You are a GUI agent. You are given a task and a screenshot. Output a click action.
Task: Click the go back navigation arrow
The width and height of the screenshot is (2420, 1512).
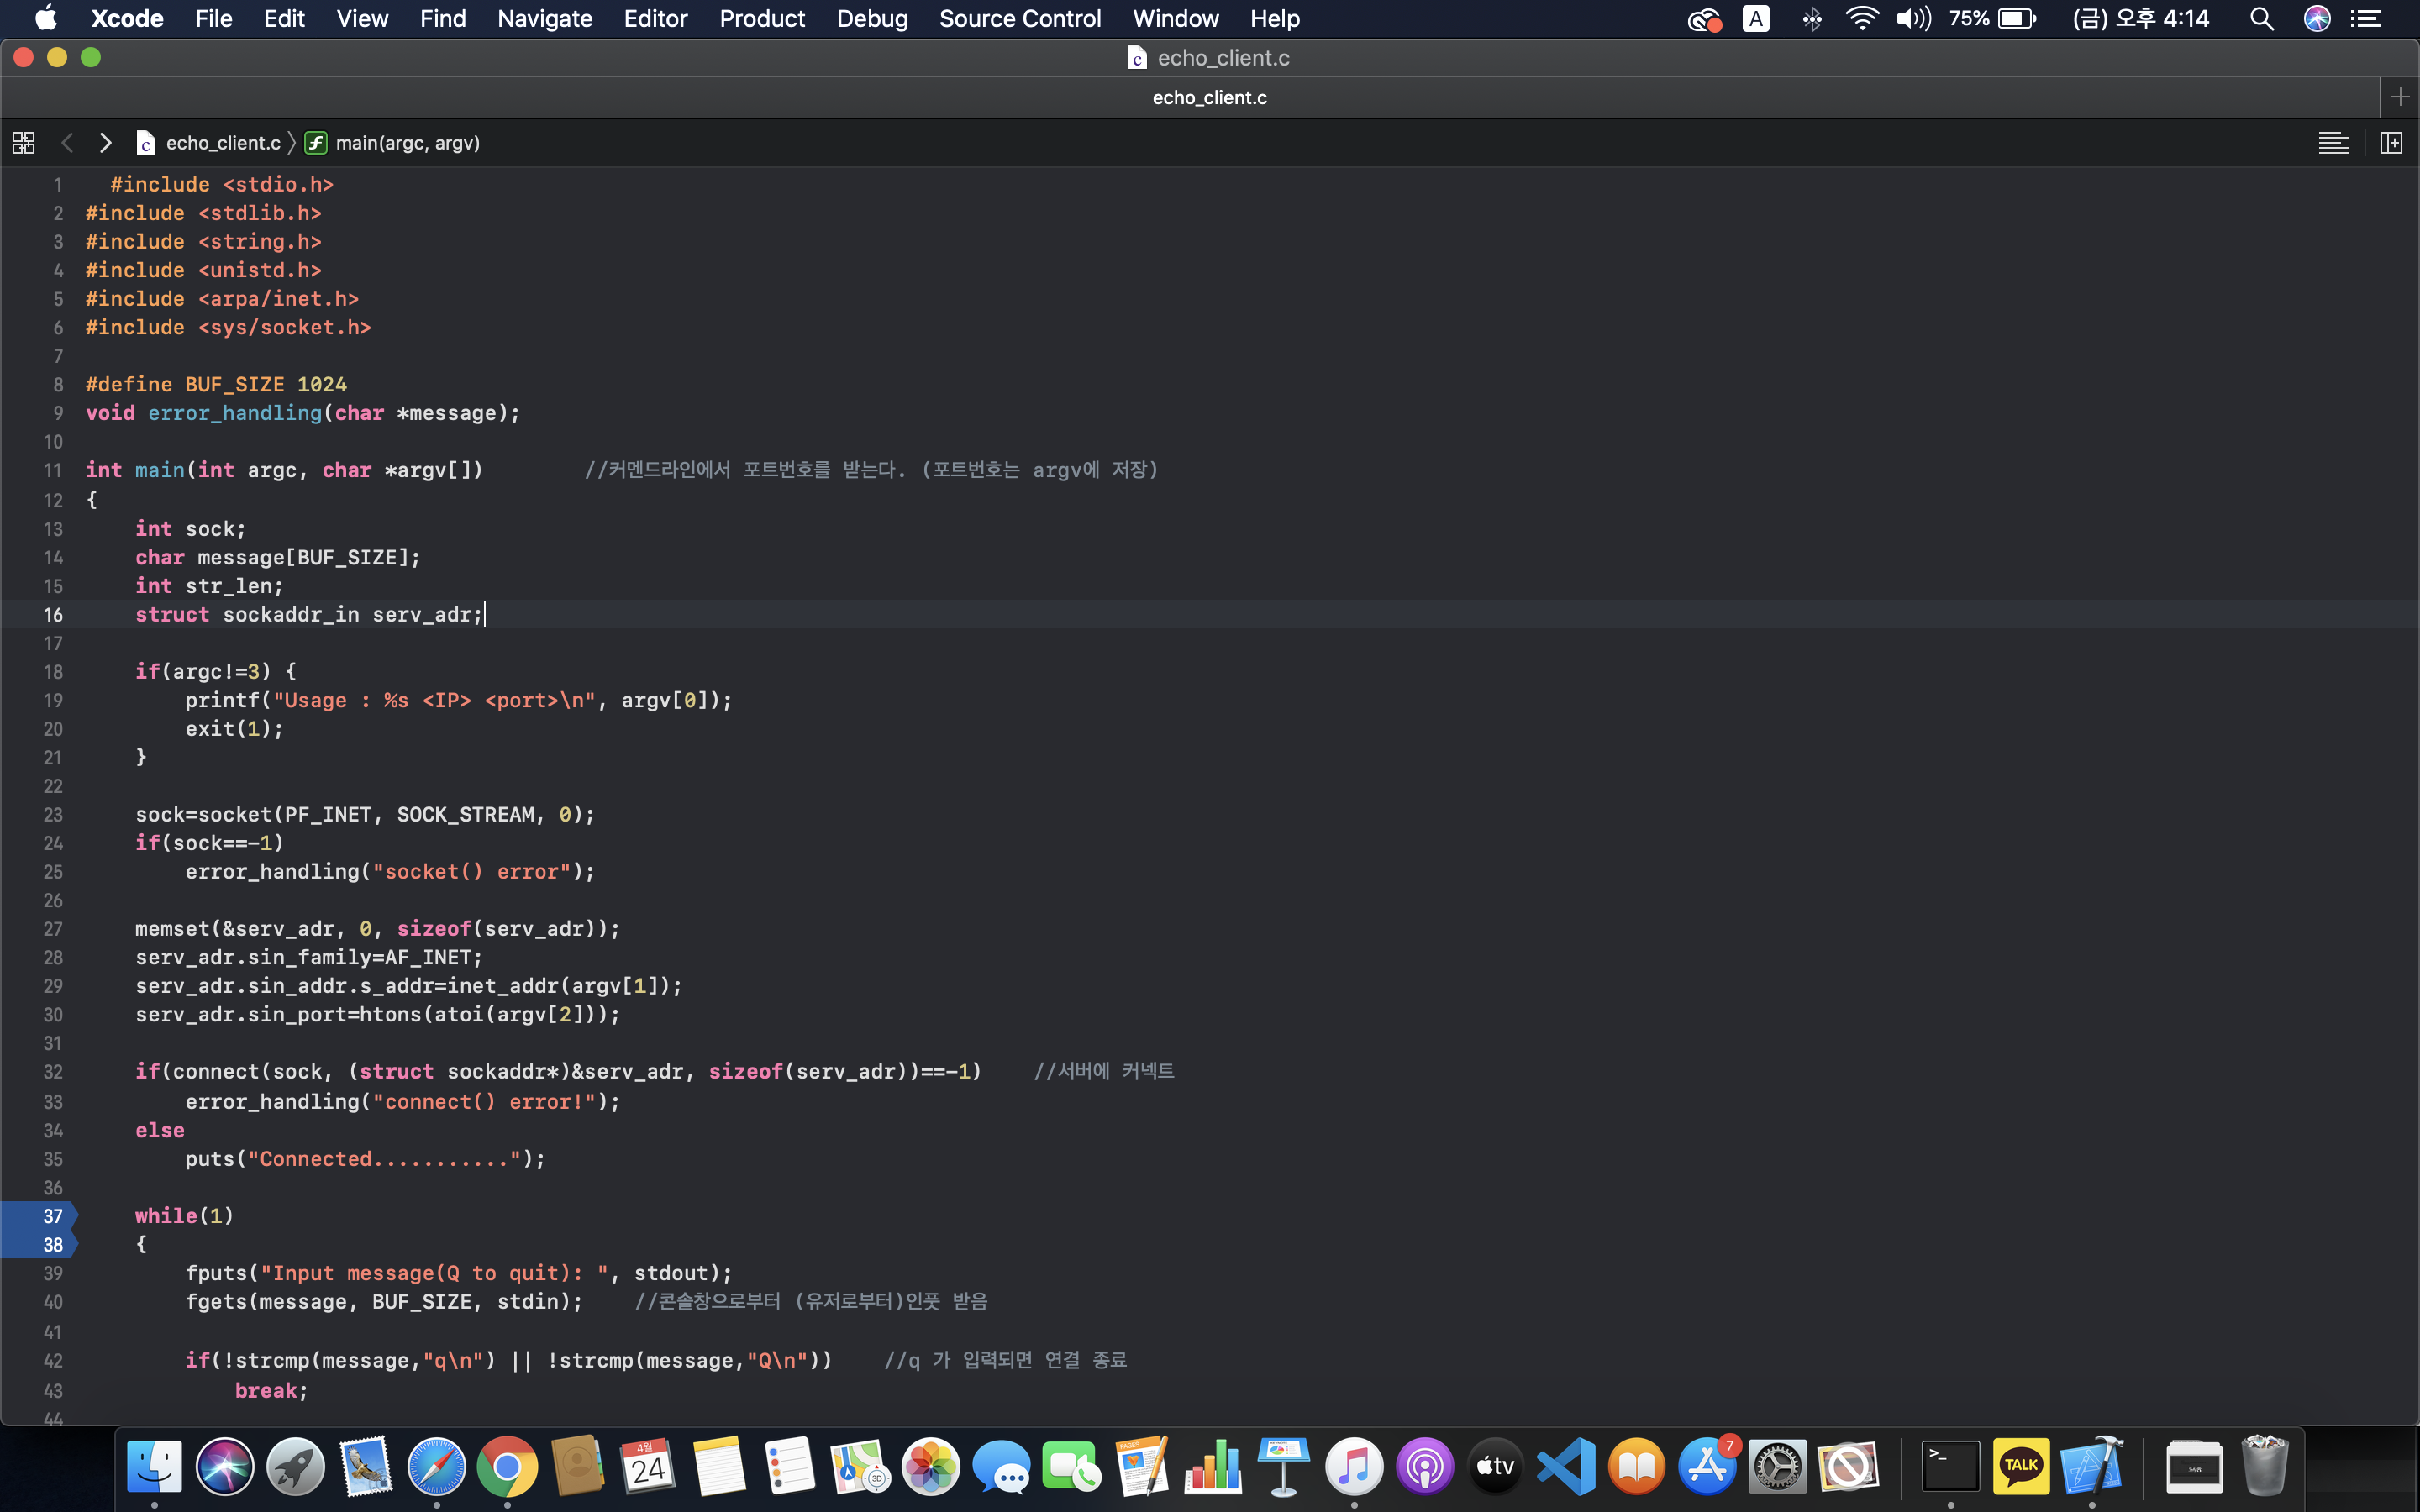pos(67,143)
